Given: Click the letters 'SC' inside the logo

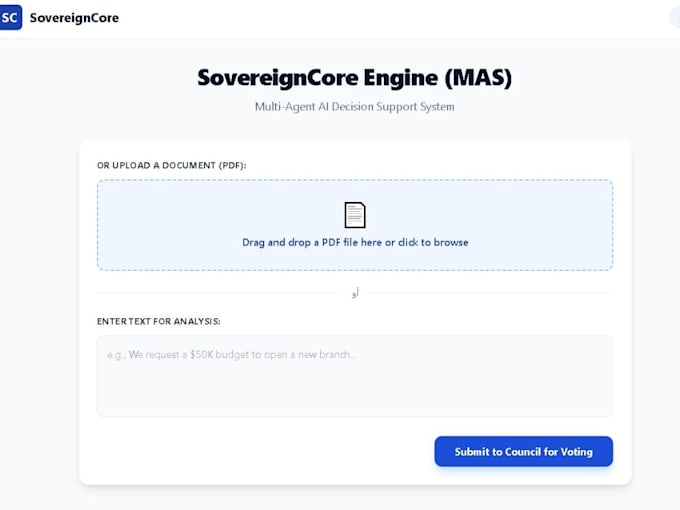Looking at the screenshot, I should tap(9, 18).
